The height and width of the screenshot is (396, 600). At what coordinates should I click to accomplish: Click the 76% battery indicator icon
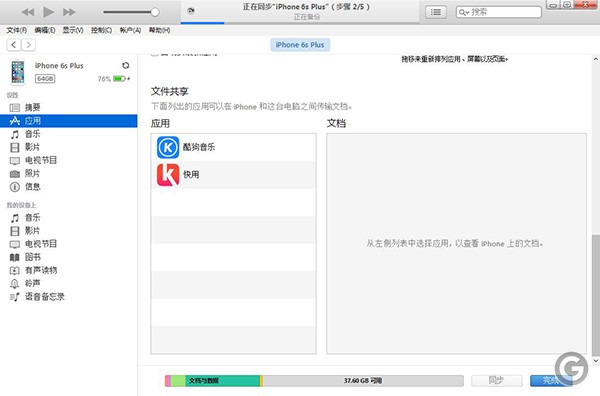[119, 79]
